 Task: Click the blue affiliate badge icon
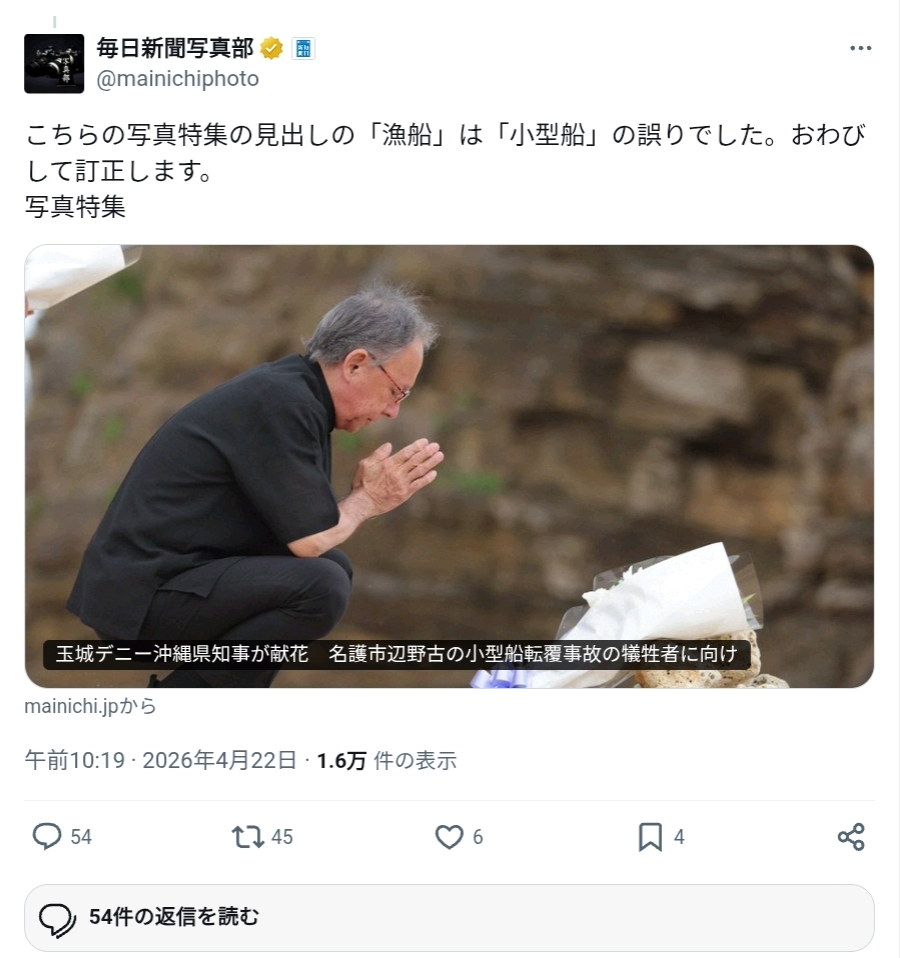point(303,48)
